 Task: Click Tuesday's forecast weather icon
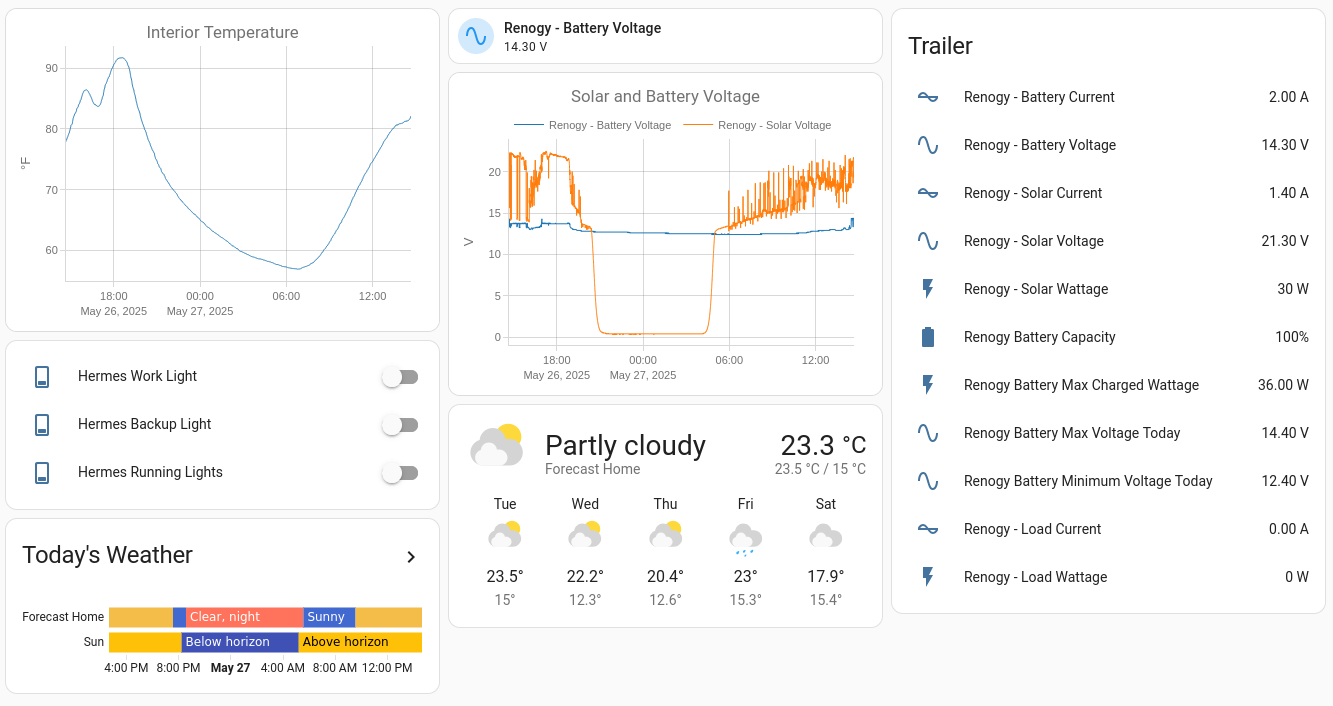(505, 535)
